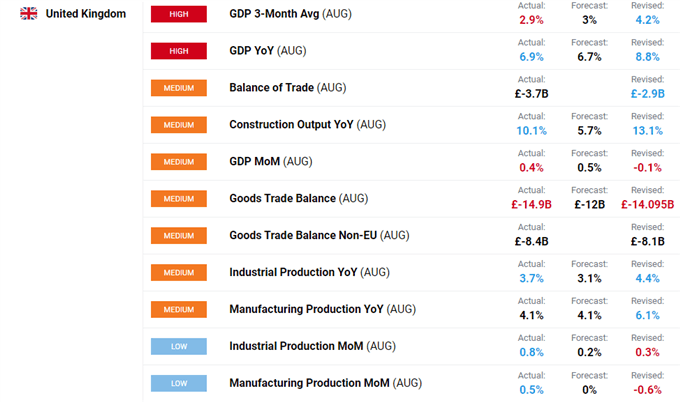Click MEDIUM badge for Construction Output YoY

click(x=179, y=125)
